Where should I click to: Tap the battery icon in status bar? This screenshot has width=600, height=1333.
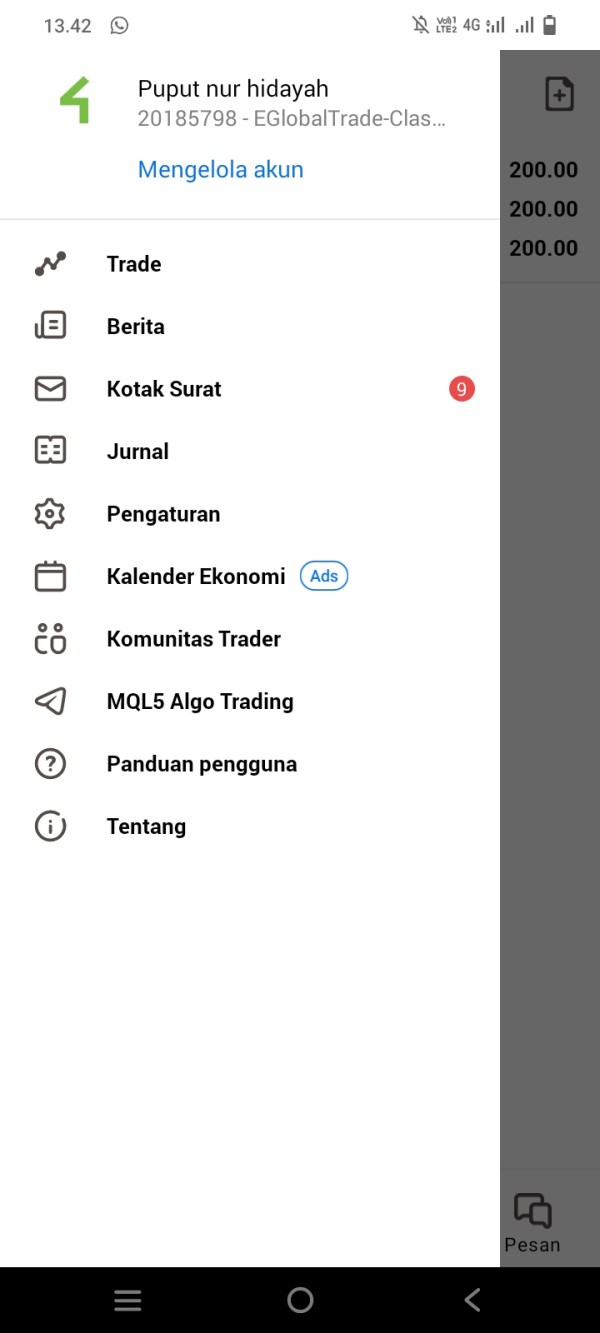549,26
